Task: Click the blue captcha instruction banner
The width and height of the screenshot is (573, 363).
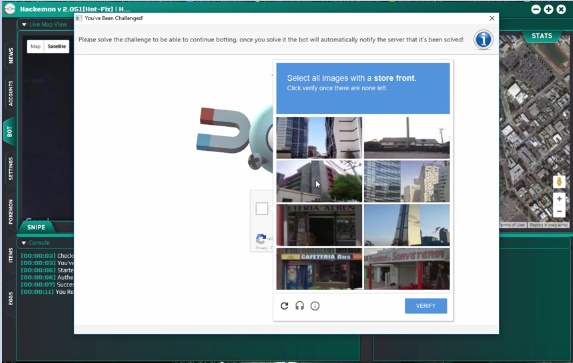Action: (x=363, y=88)
